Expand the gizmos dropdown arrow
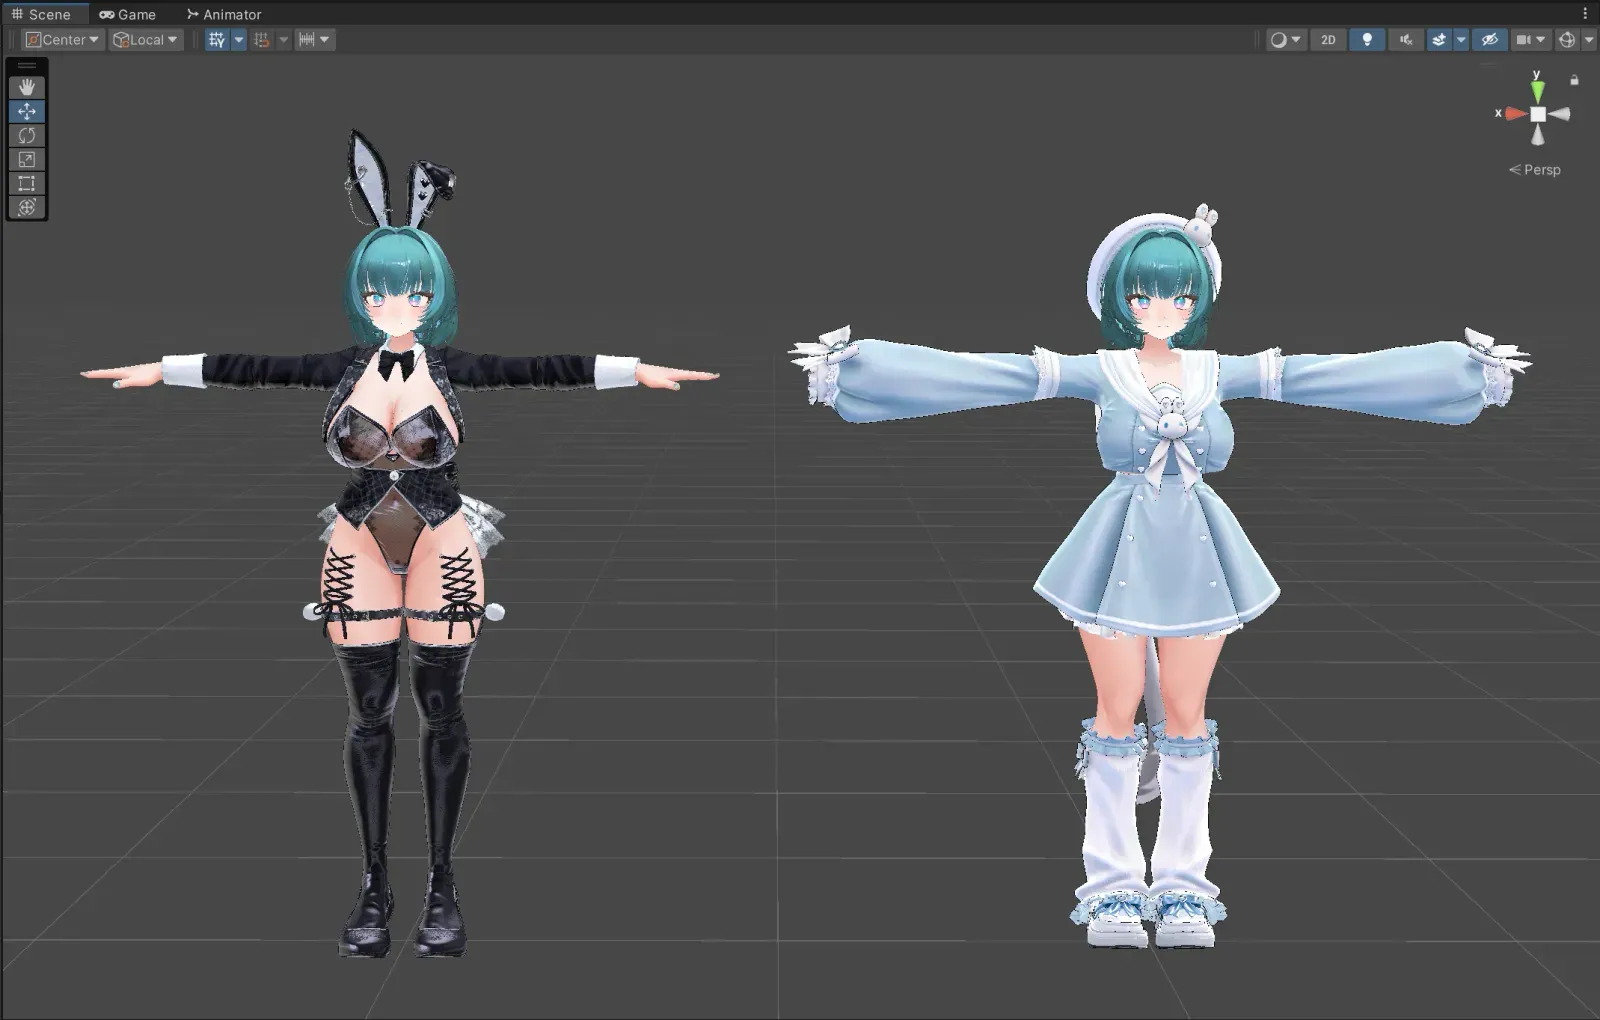1600x1020 pixels. 1588,40
